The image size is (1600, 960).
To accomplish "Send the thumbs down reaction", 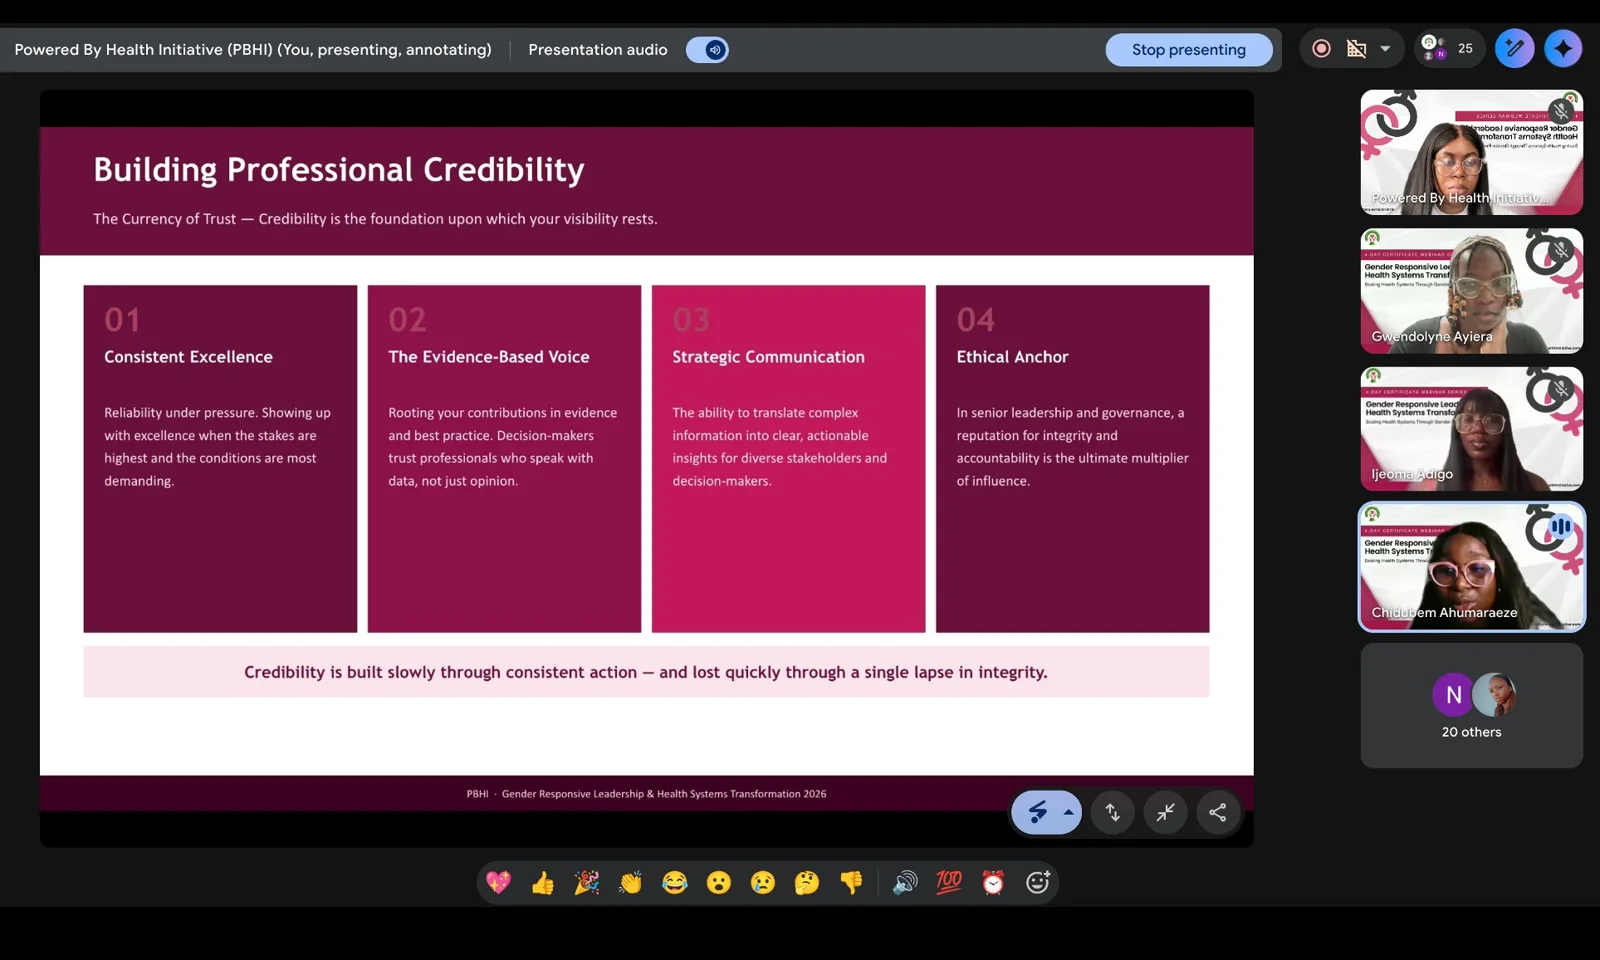I will click(x=851, y=882).
